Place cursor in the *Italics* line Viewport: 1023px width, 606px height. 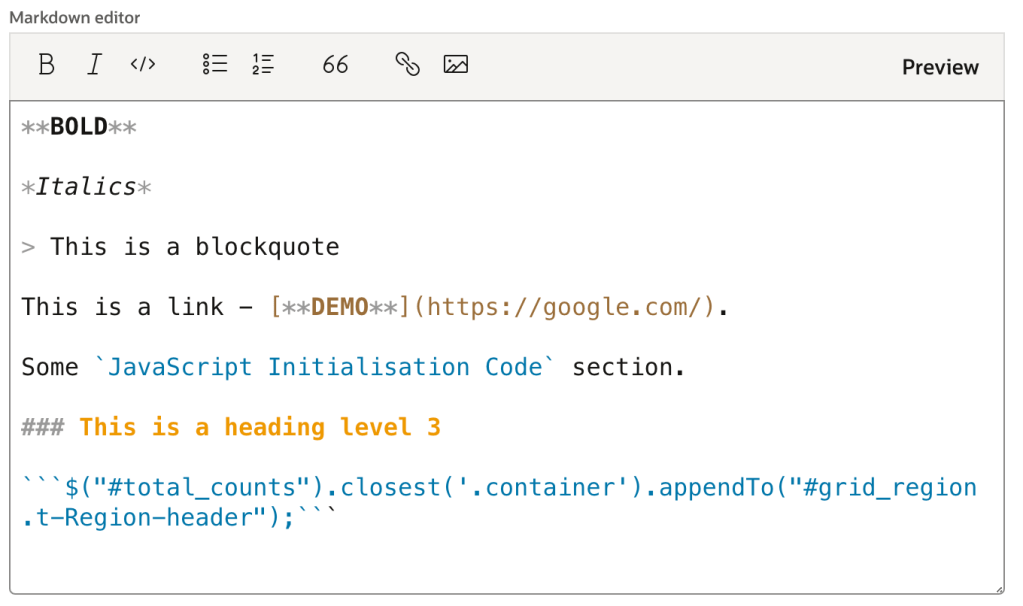[x=86, y=187]
